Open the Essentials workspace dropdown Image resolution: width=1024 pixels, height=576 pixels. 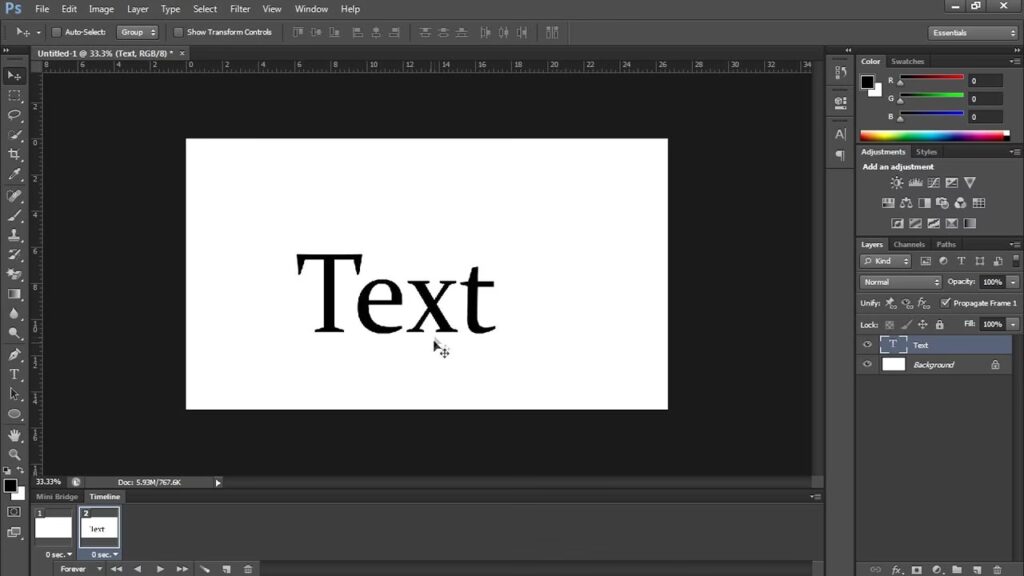[972, 32]
